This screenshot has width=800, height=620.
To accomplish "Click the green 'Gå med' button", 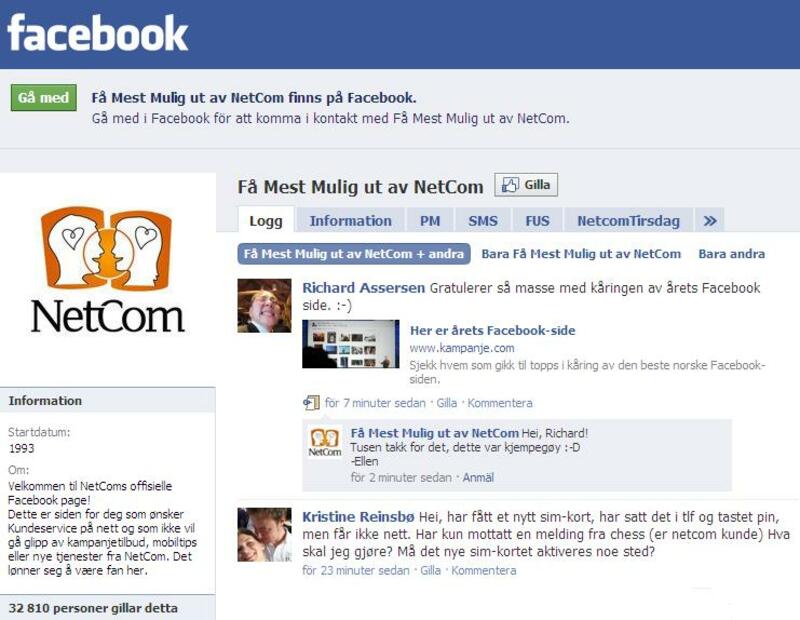I will tap(43, 97).
